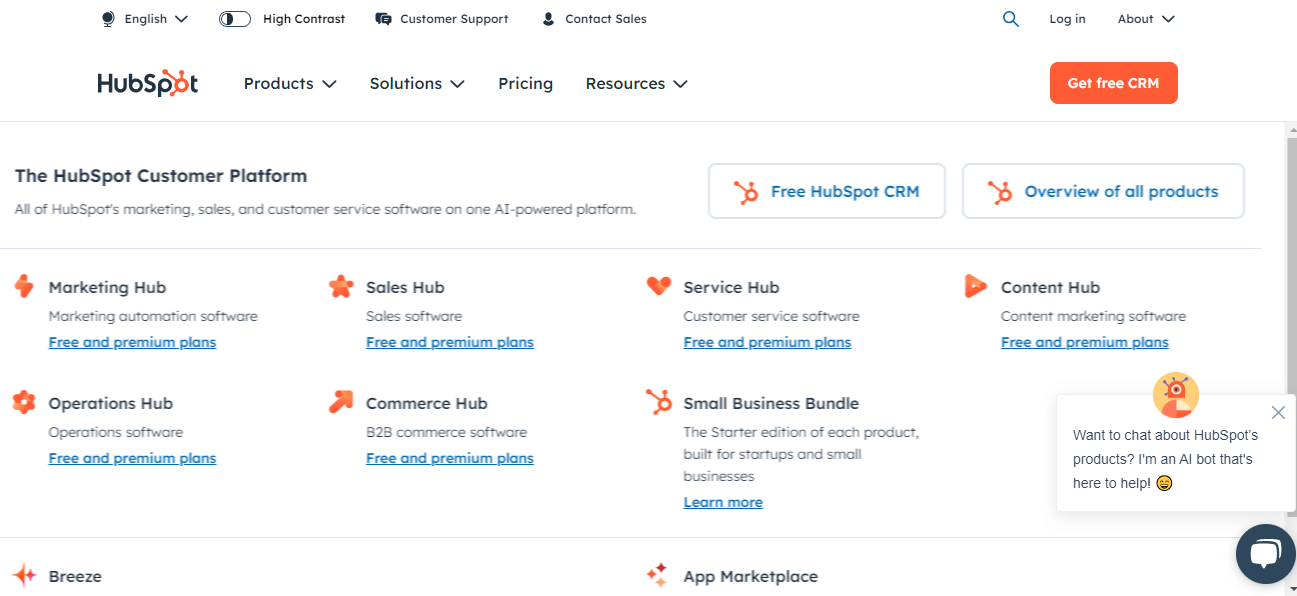
Task: Open Sales Hub free and premium plans
Action: point(450,342)
